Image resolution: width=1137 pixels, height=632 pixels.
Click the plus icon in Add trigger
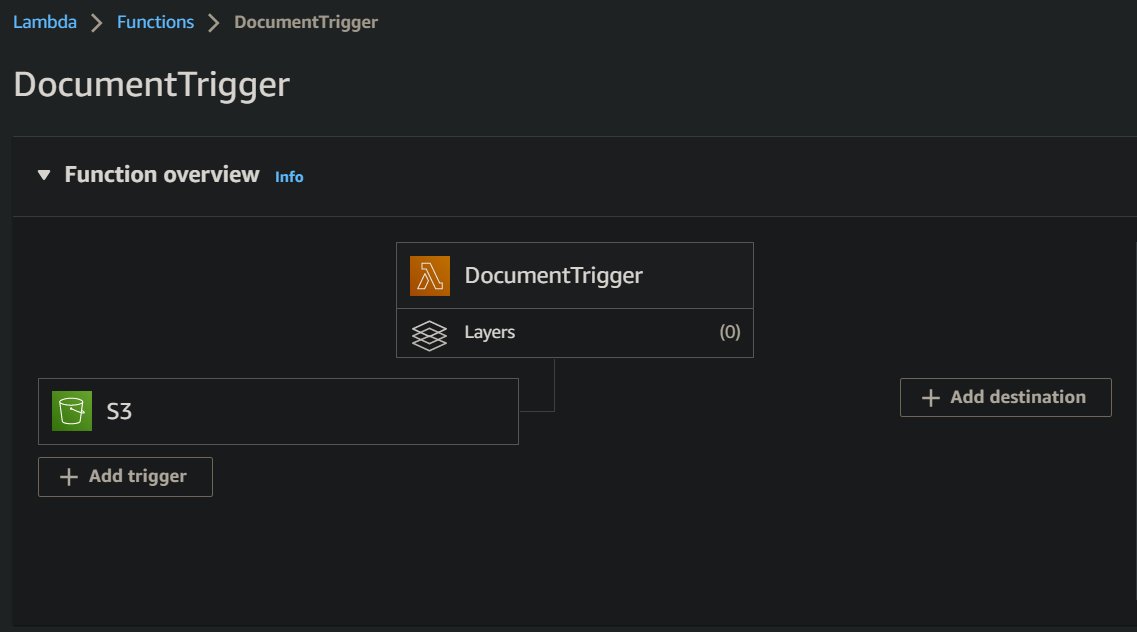click(69, 477)
